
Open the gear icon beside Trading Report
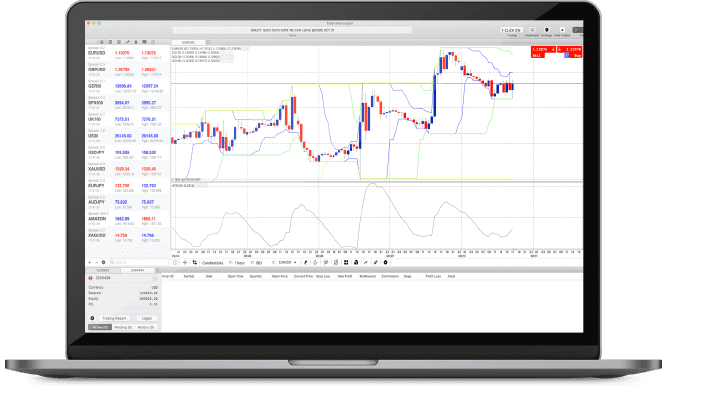tap(92, 318)
